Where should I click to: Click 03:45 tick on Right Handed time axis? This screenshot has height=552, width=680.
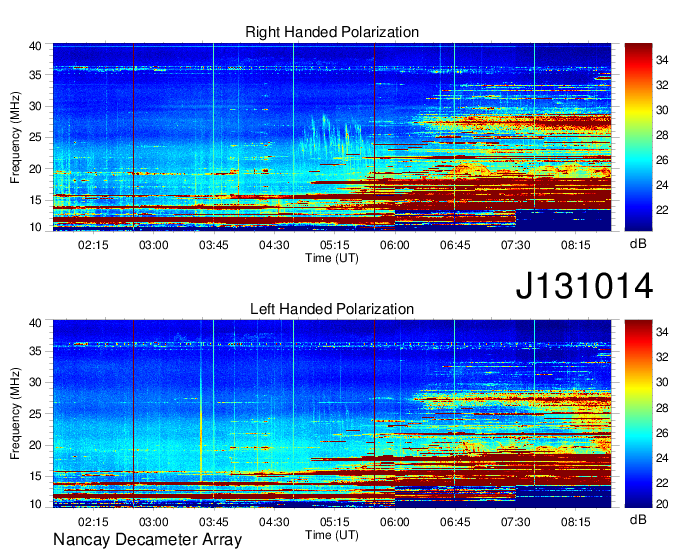tap(213, 245)
